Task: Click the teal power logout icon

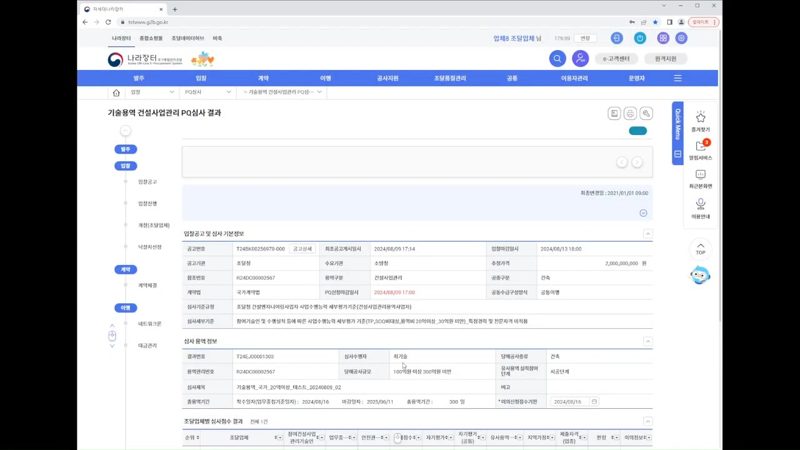Action: (x=640, y=38)
